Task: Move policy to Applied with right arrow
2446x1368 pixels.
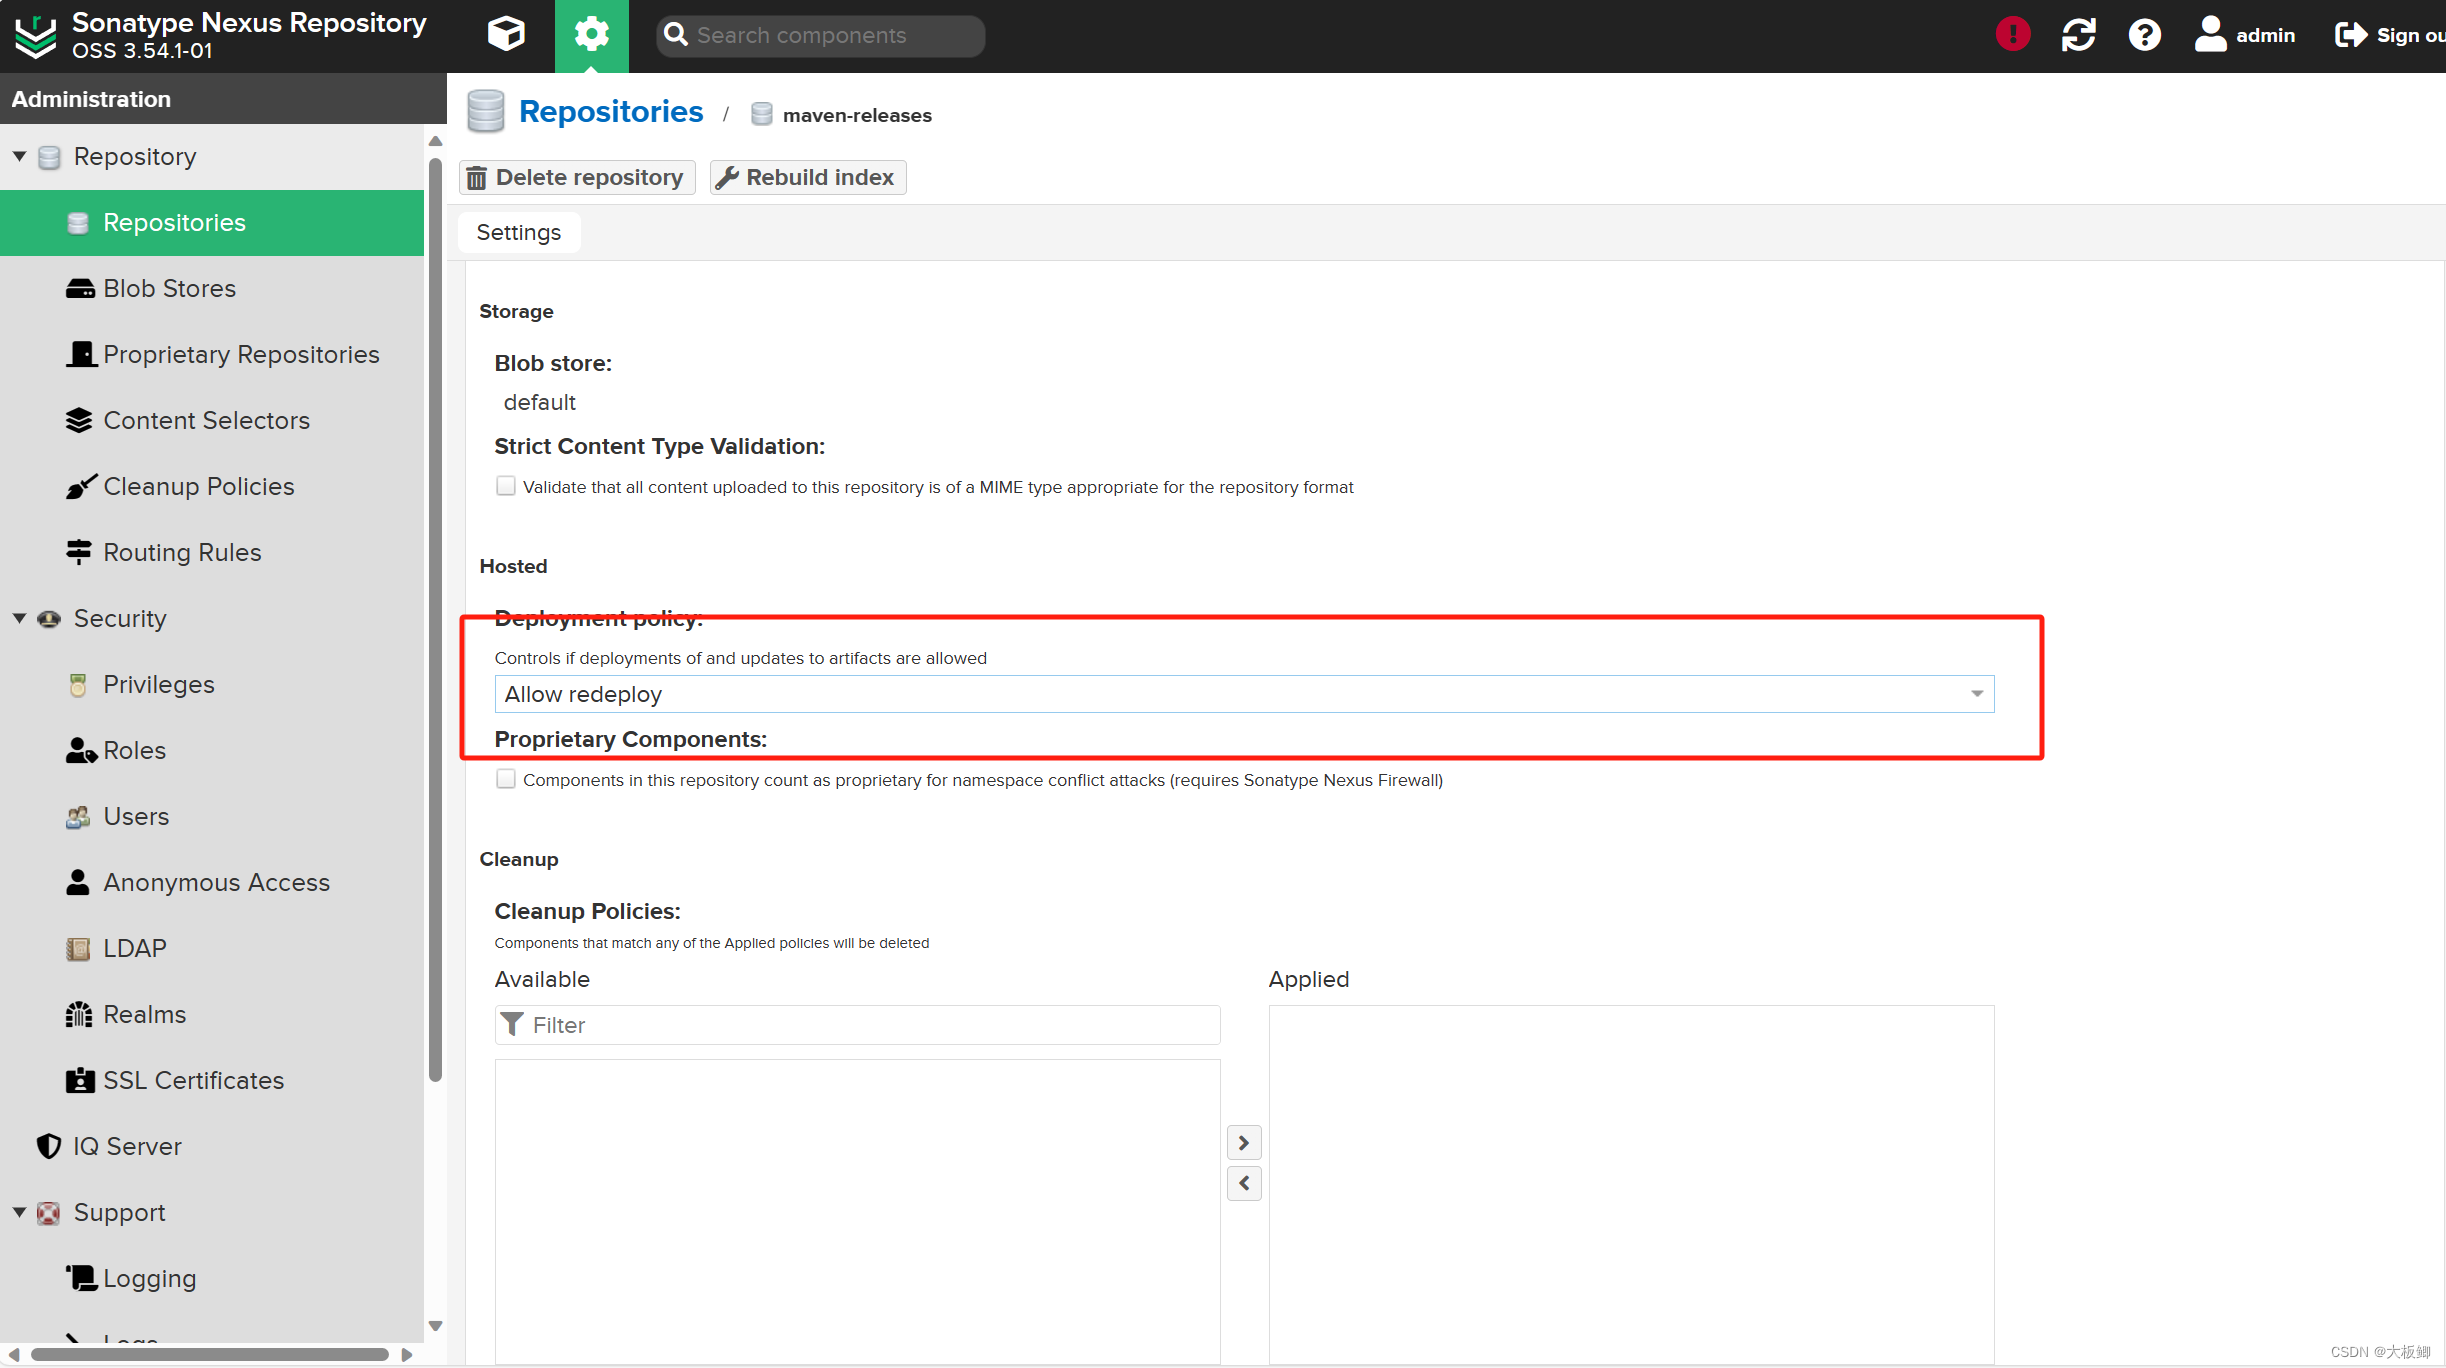Action: click(x=1244, y=1143)
